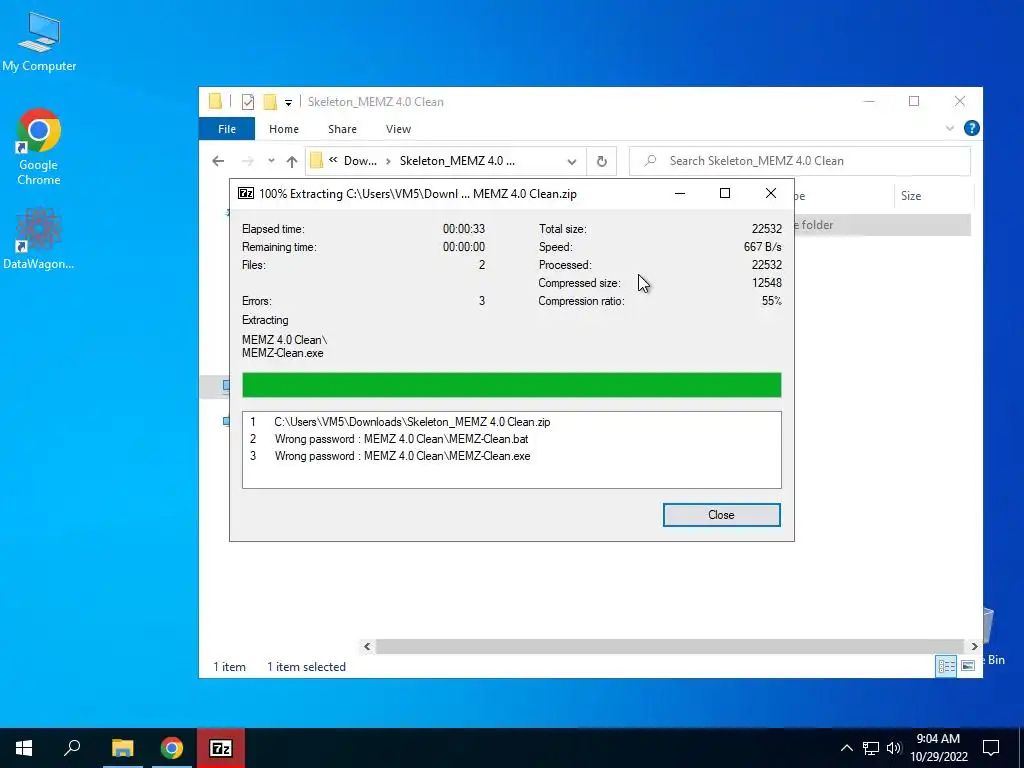Image resolution: width=1024 pixels, height=768 pixels.
Task: Open recent locations dropdown arrow
Action: 271,161
